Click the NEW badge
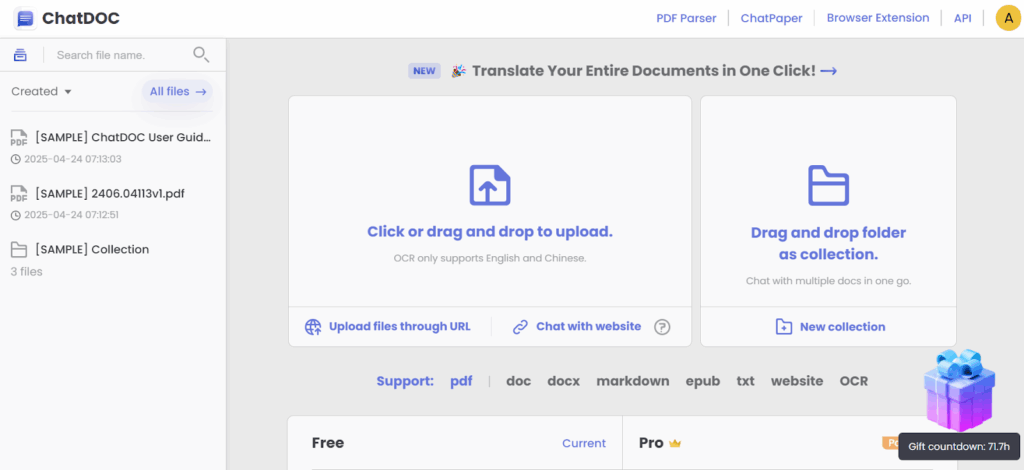This screenshot has height=470, width=1024. coord(424,71)
